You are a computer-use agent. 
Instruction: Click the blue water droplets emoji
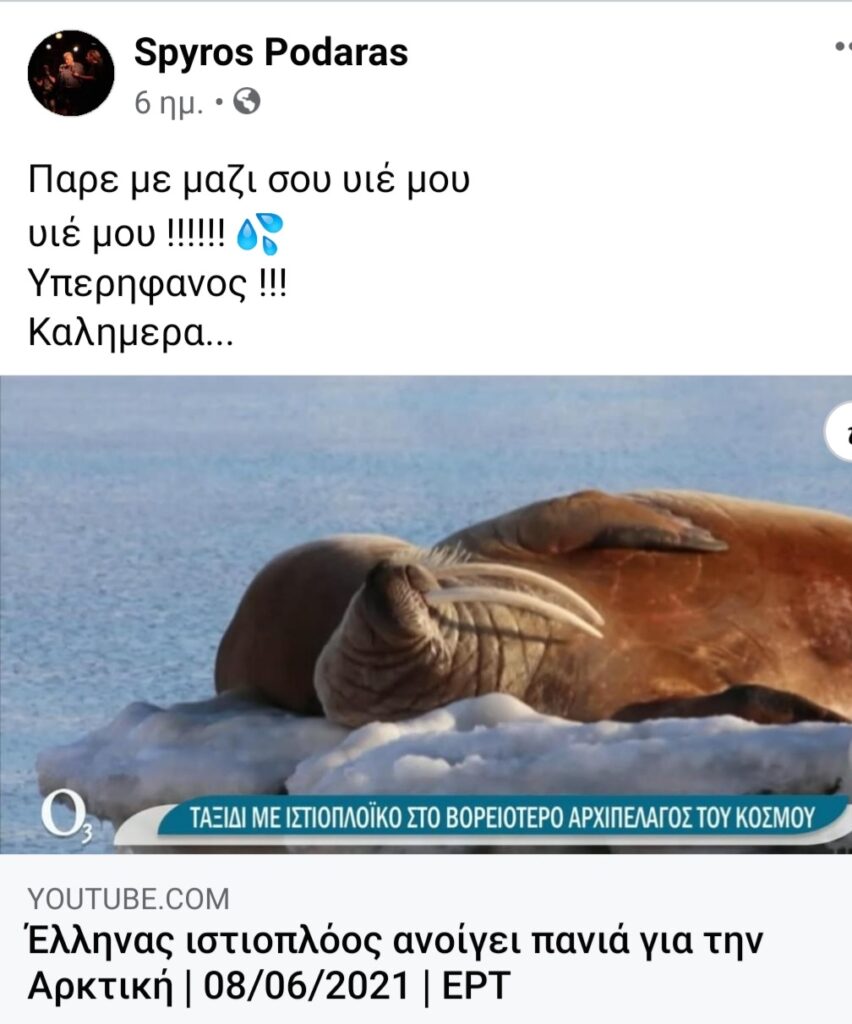tap(259, 233)
